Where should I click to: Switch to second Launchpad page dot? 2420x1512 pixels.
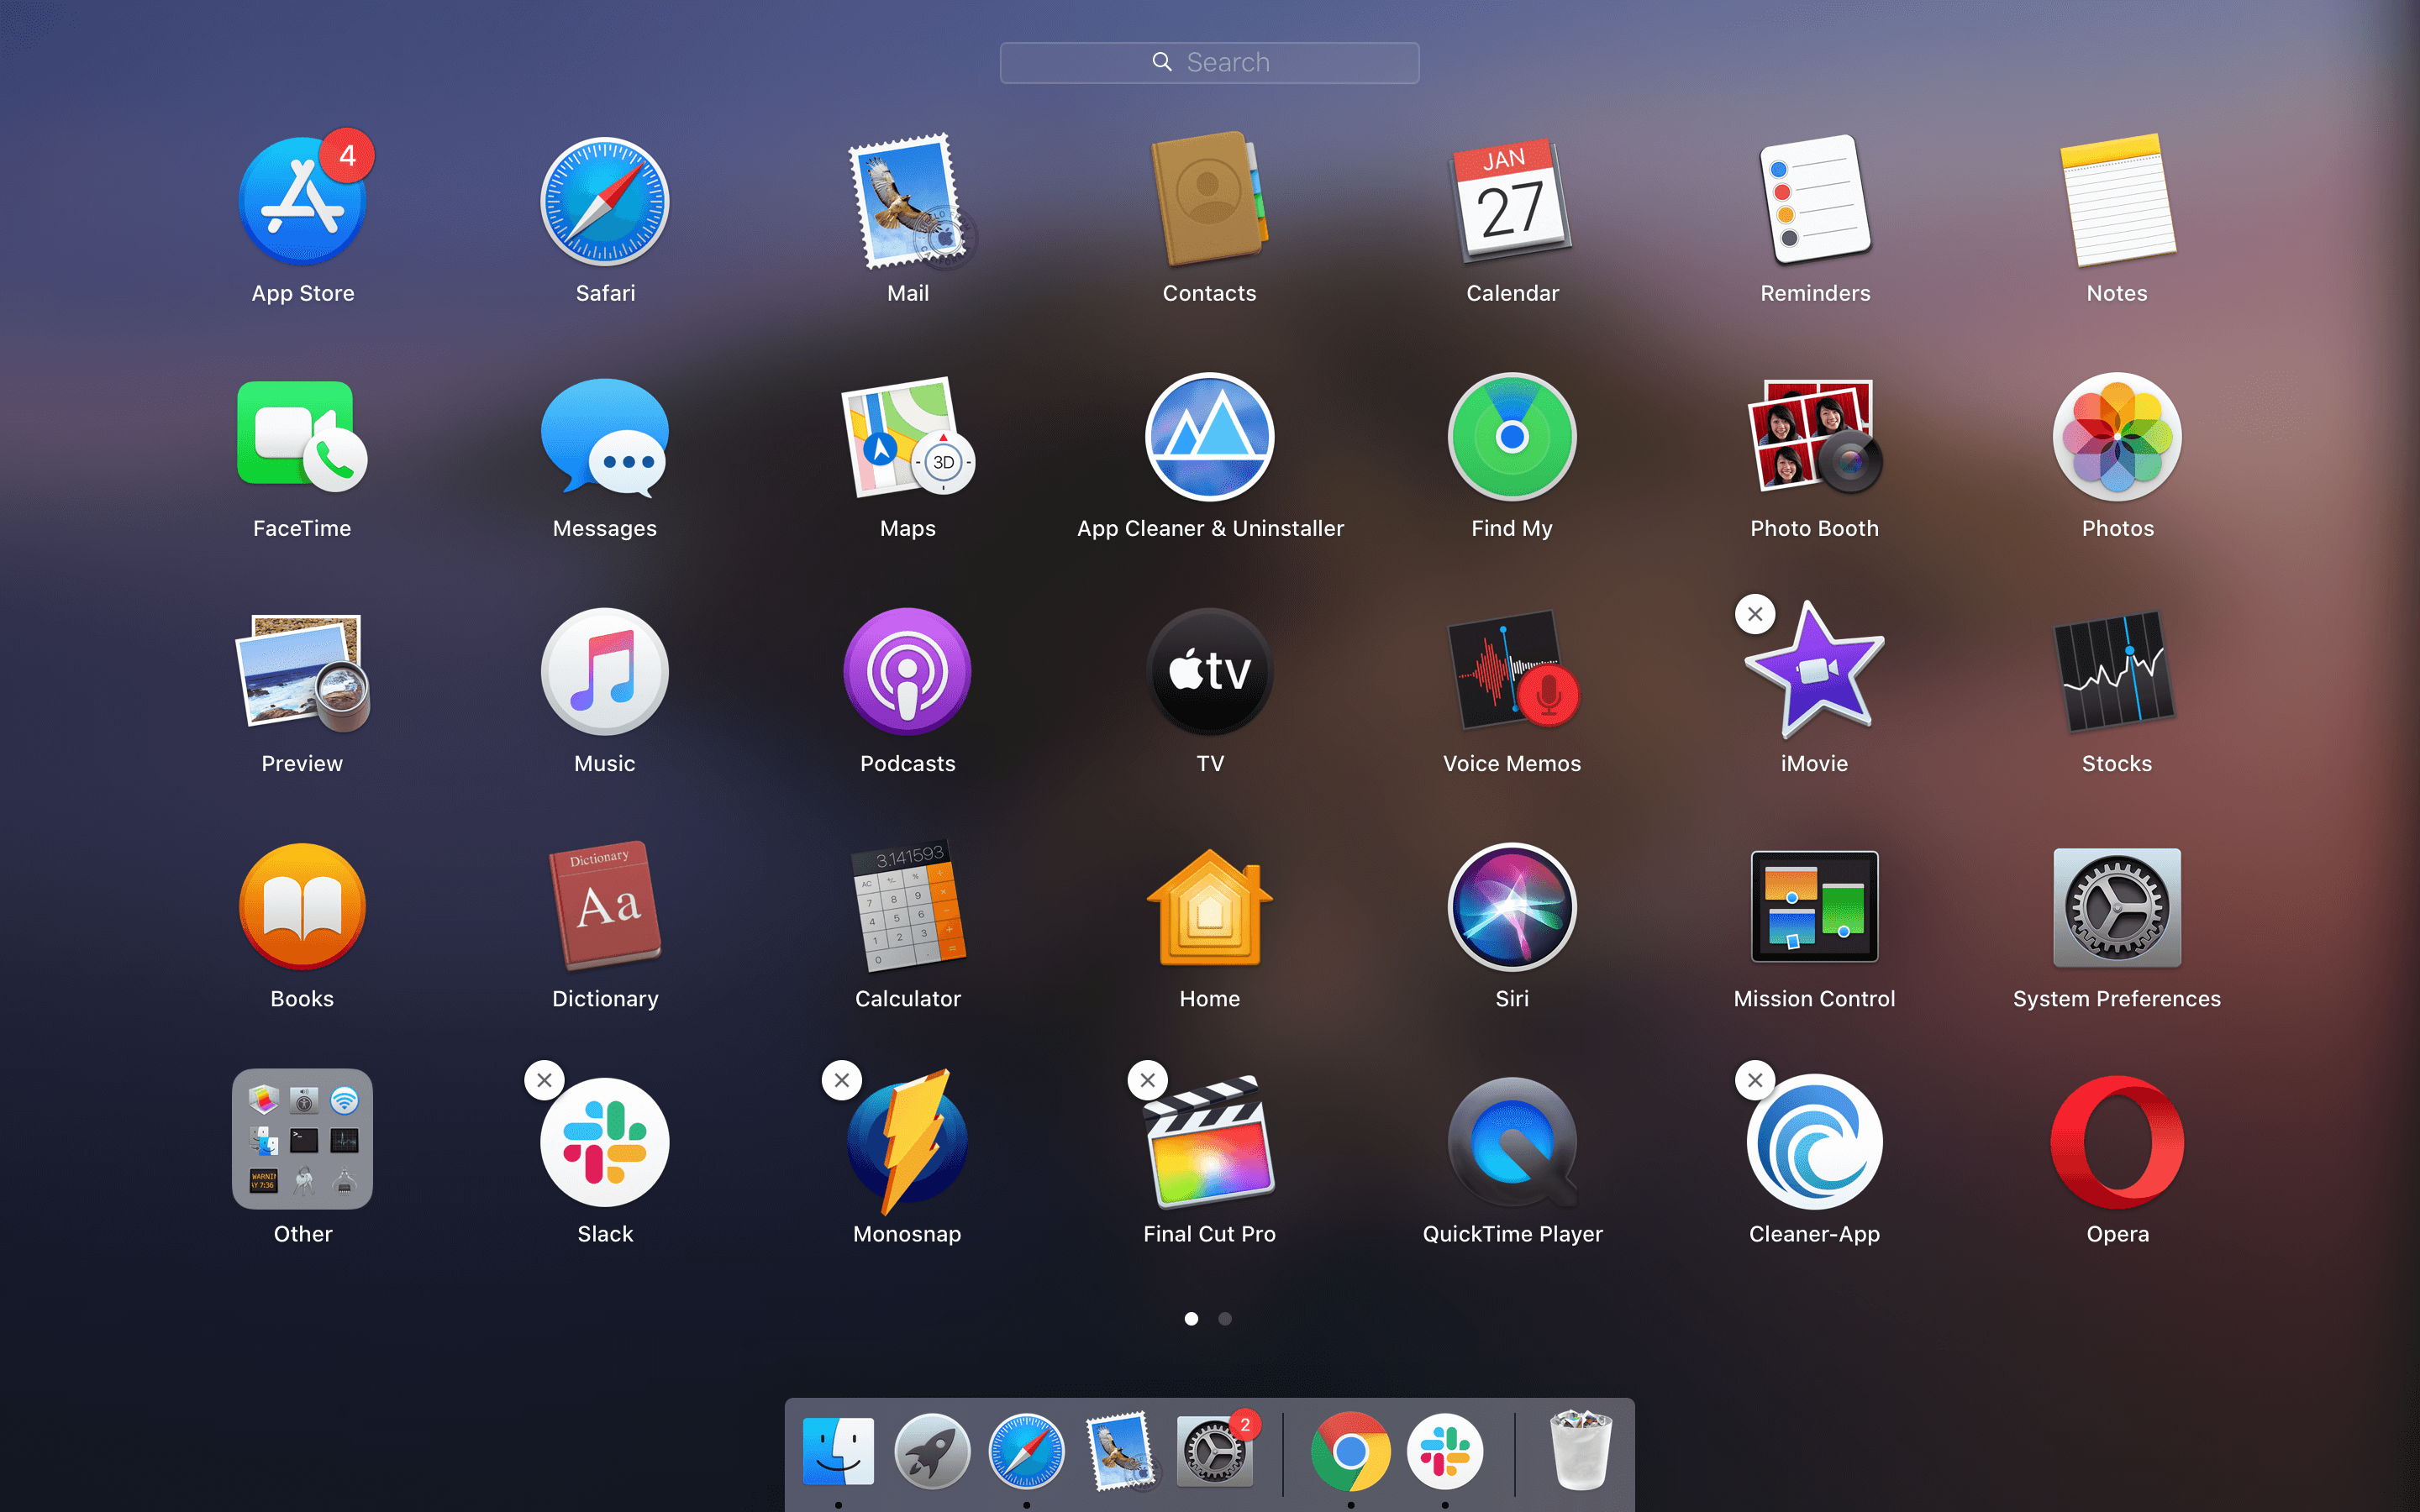1225,1319
